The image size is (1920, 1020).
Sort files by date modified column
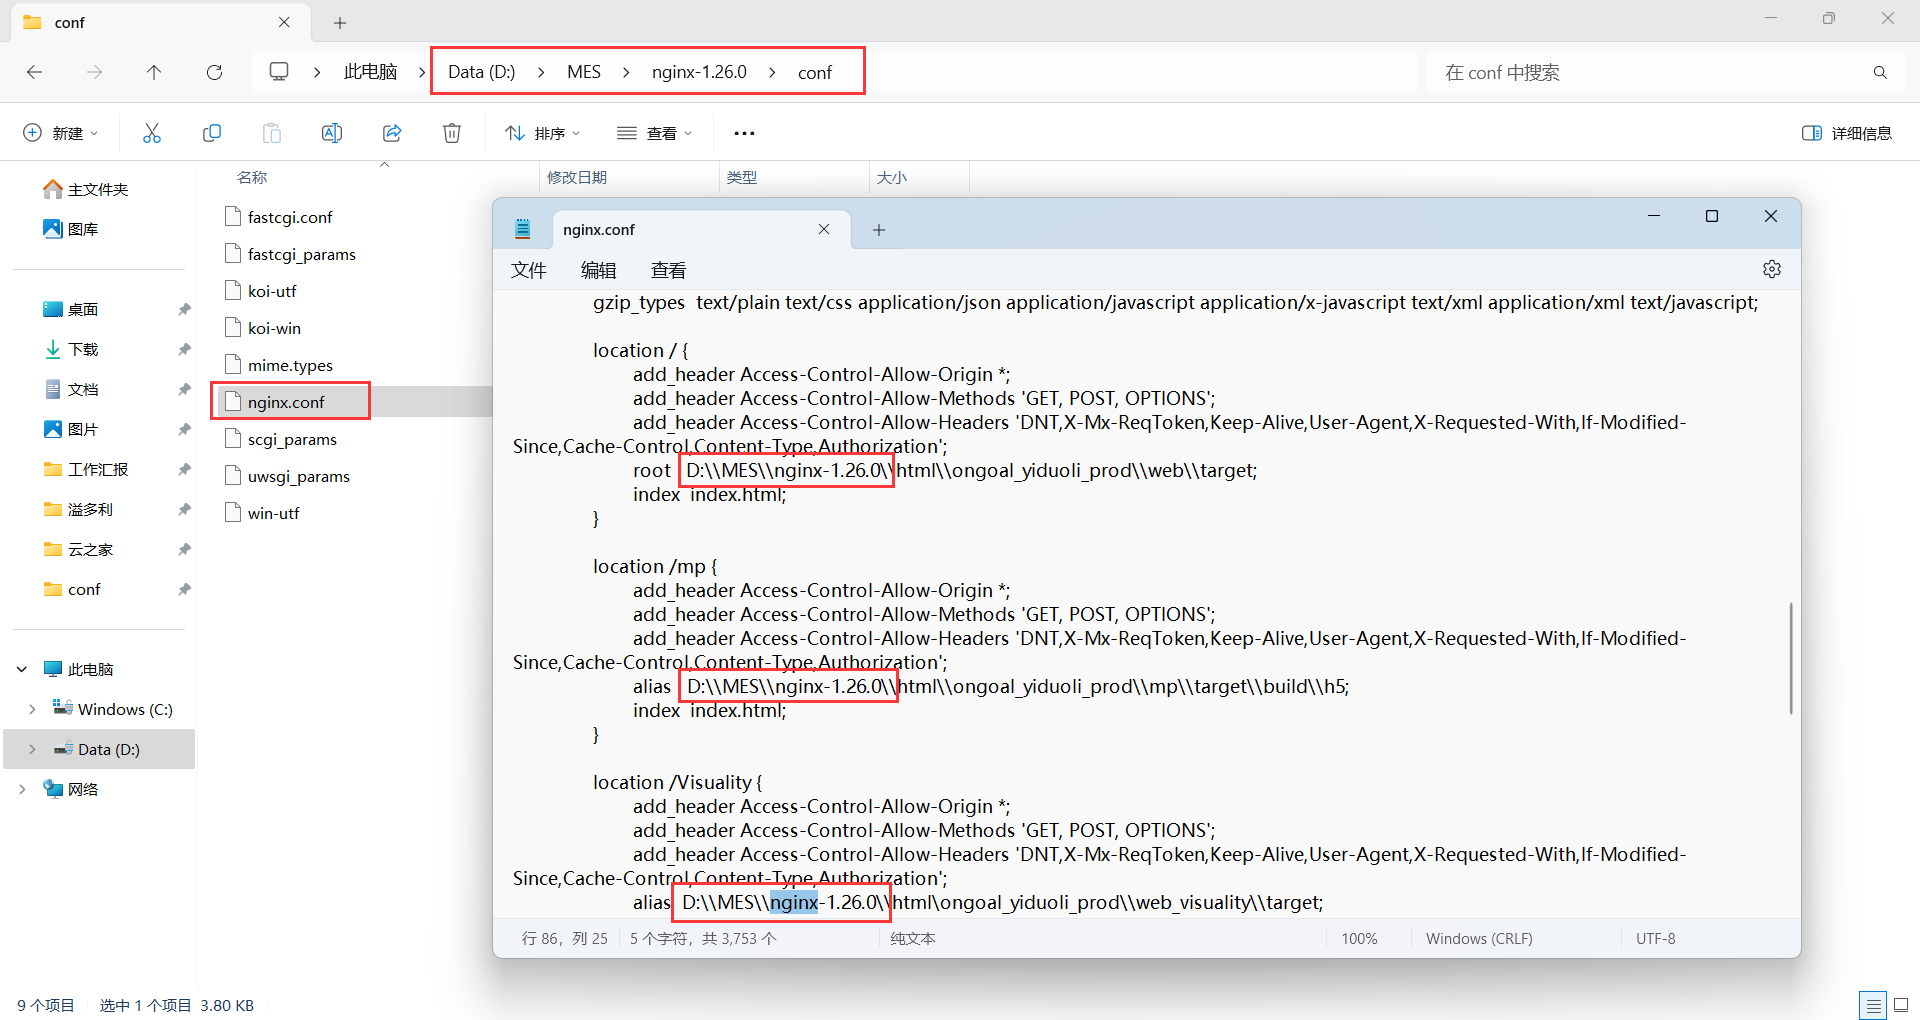pyautogui.click(x=577, y=177)
